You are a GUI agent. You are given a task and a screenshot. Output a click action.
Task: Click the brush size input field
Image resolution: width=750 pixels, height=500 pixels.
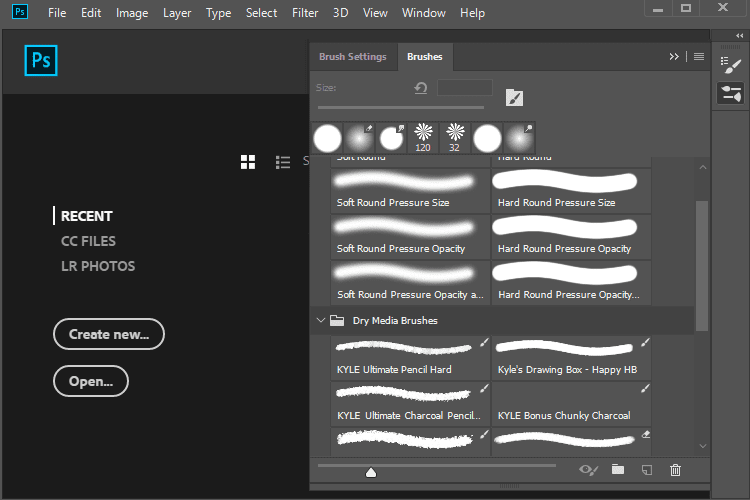pyautogui.click(x=465, y=88)
